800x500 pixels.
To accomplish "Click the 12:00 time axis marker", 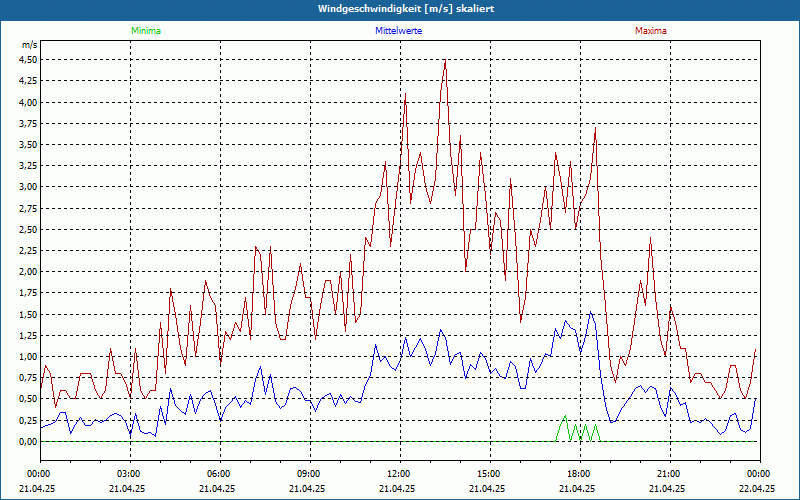I will (x=399, y=473).
